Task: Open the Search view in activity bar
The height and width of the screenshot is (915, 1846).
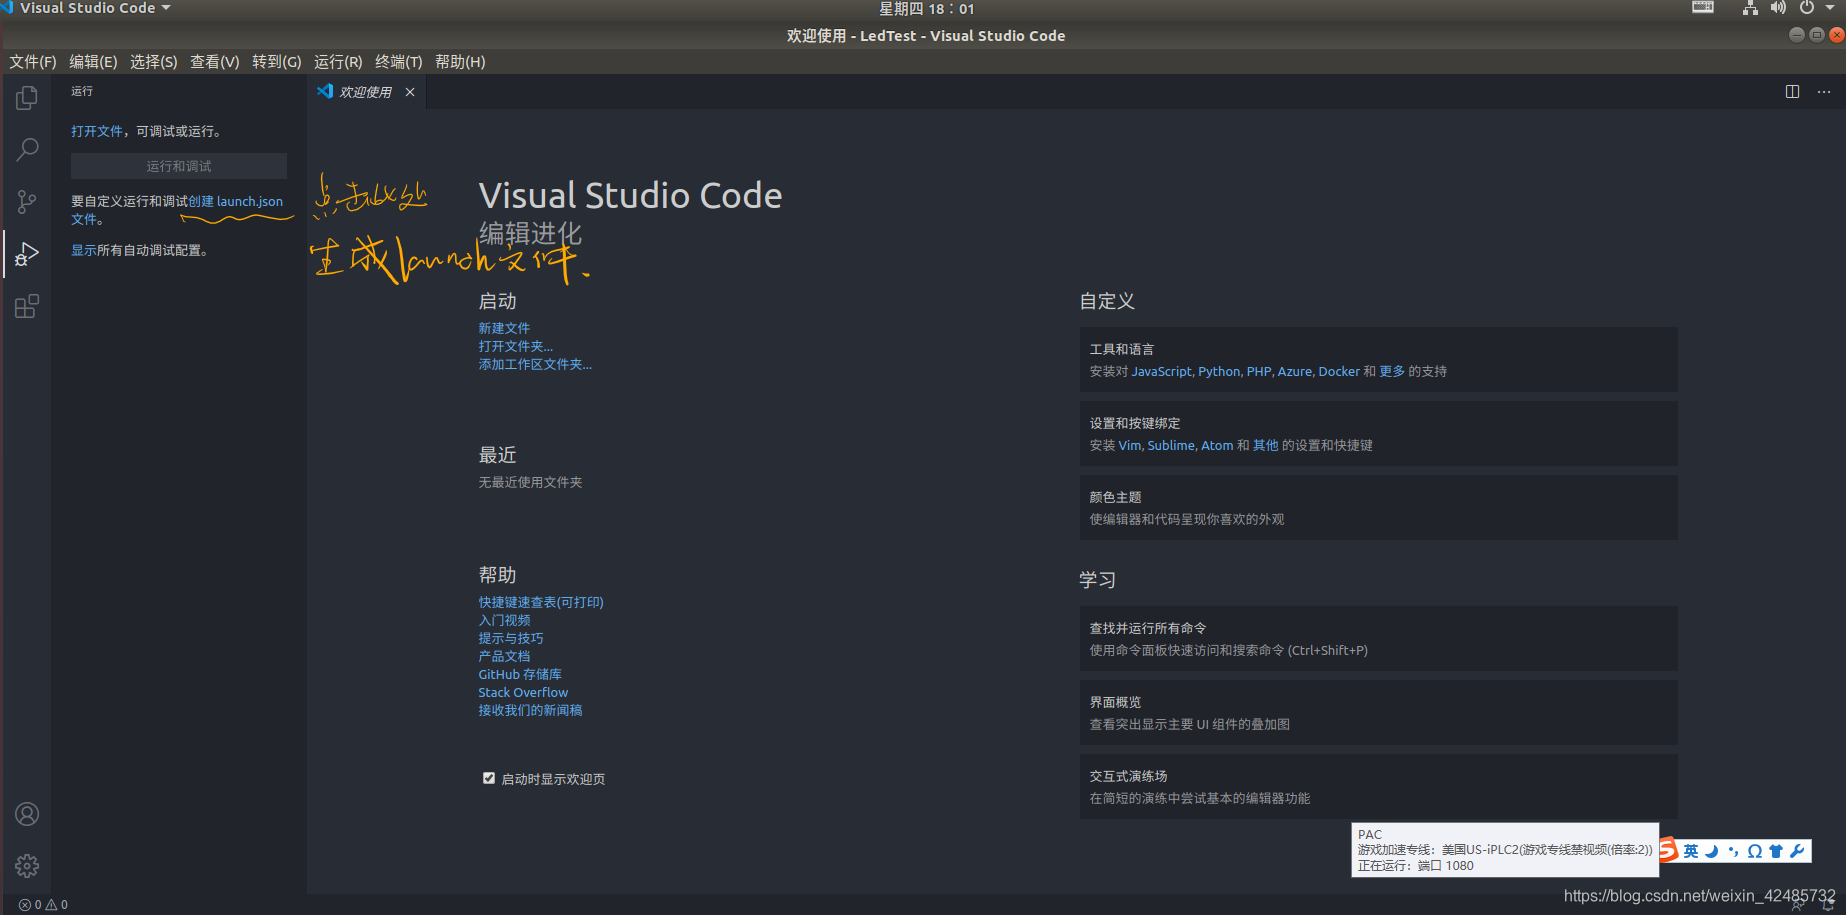Action: click(27, 150)
